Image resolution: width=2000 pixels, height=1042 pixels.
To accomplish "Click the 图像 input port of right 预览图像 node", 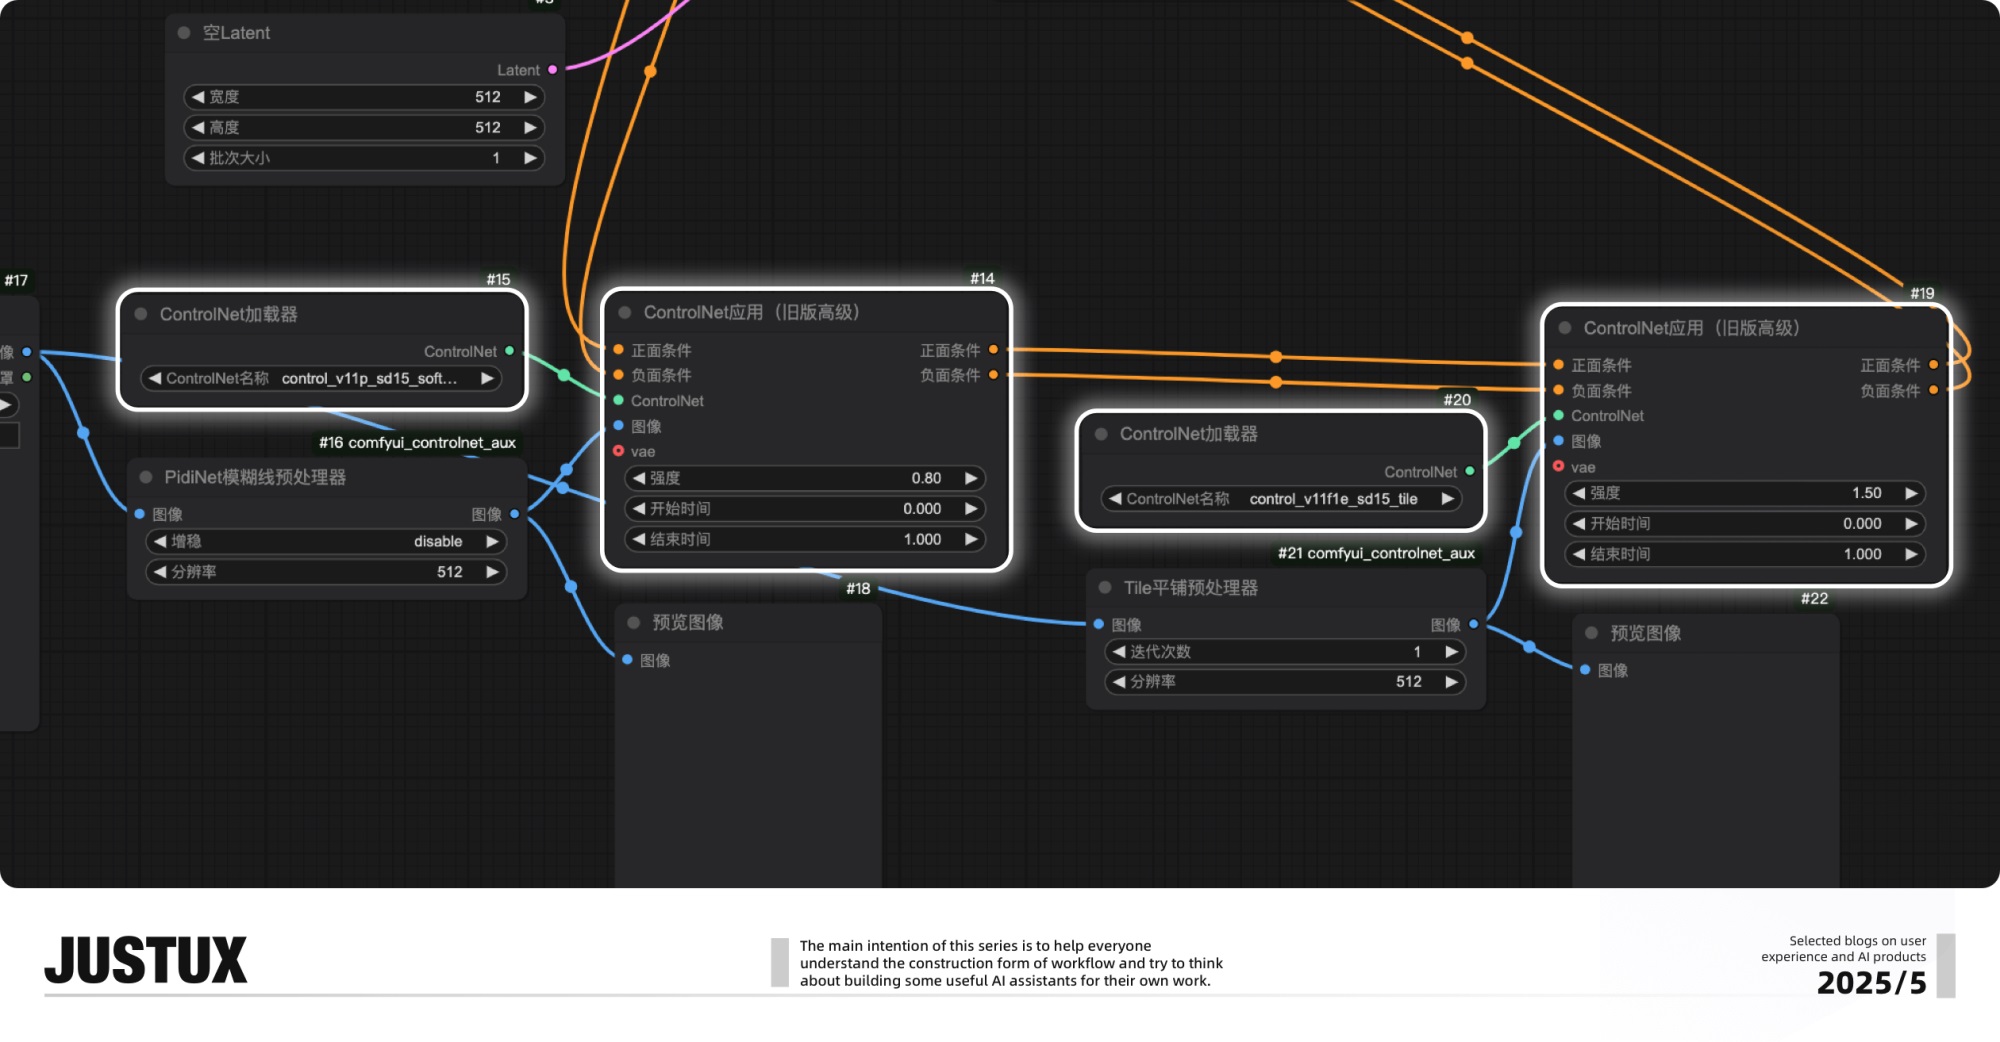I will click(x=1585, y=670).
